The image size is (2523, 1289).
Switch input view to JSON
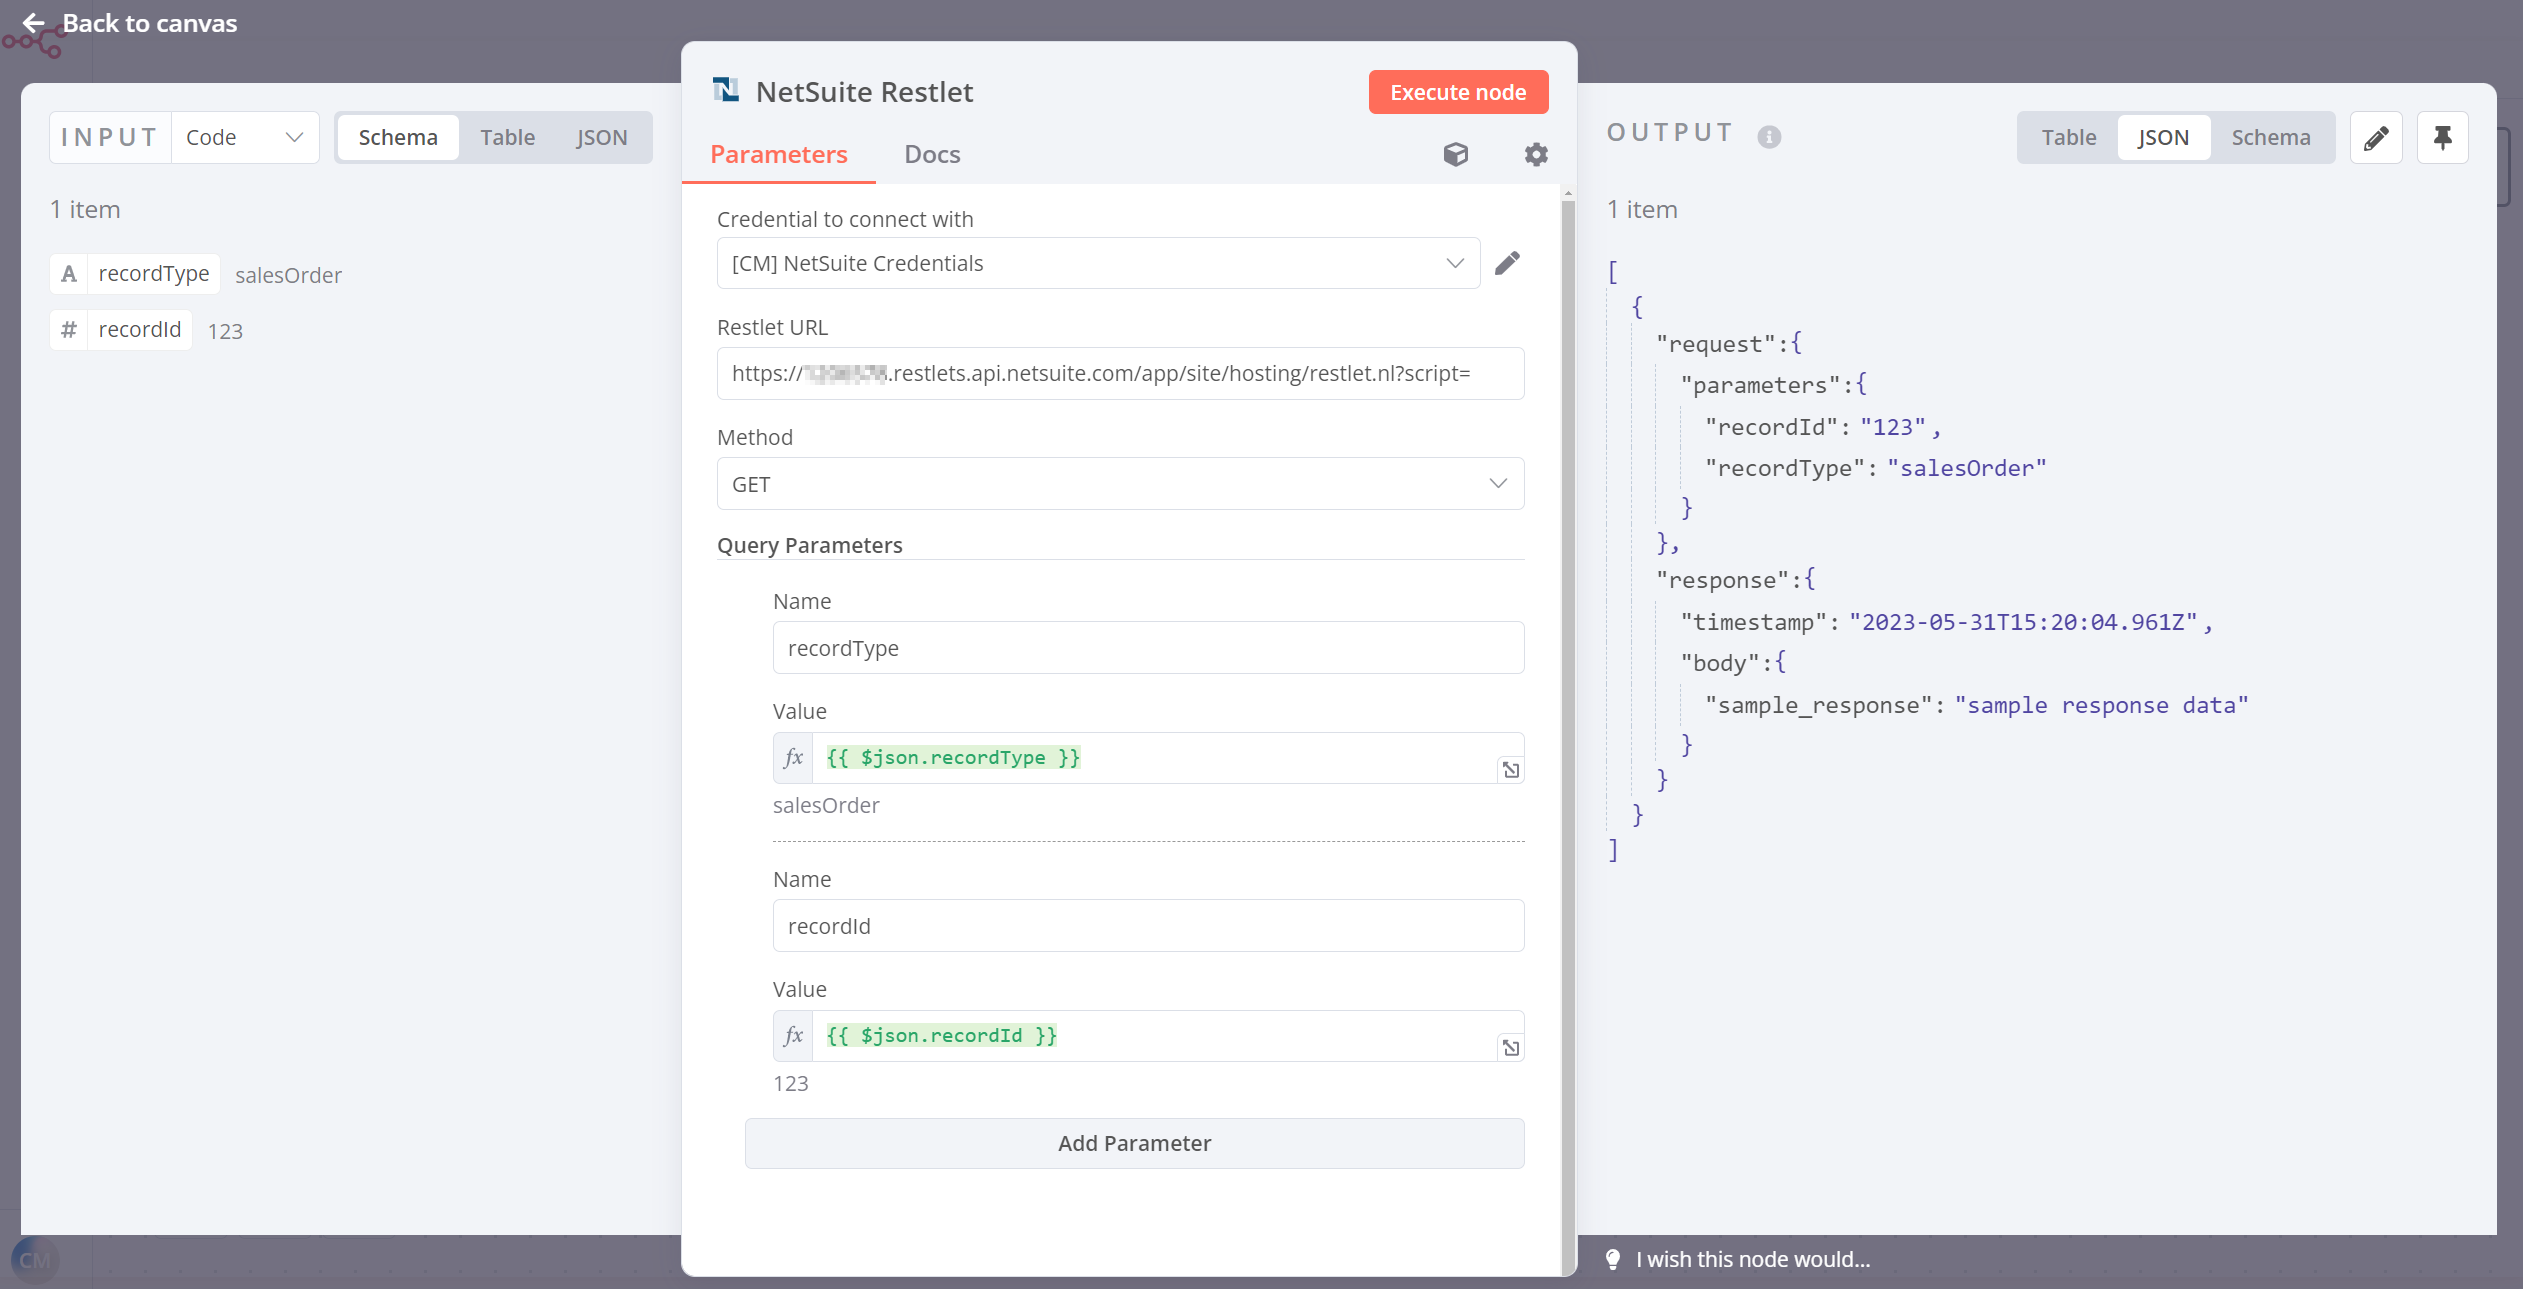point(602,137)
